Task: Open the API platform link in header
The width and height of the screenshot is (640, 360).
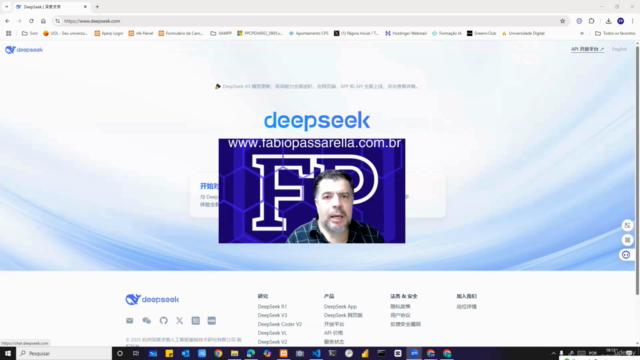Action: click(x=587, y=49)
